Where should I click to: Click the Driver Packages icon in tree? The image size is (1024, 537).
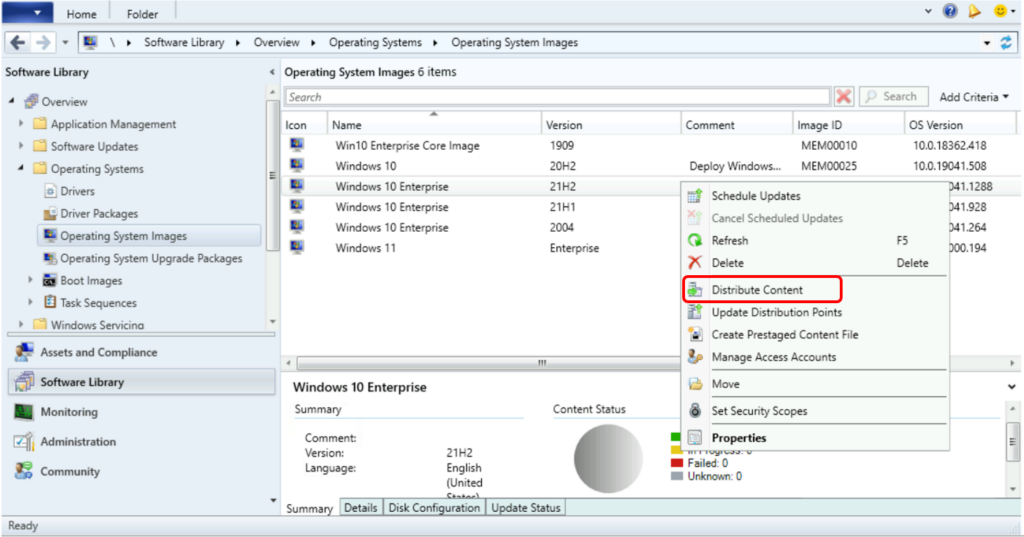pos(50,214)
